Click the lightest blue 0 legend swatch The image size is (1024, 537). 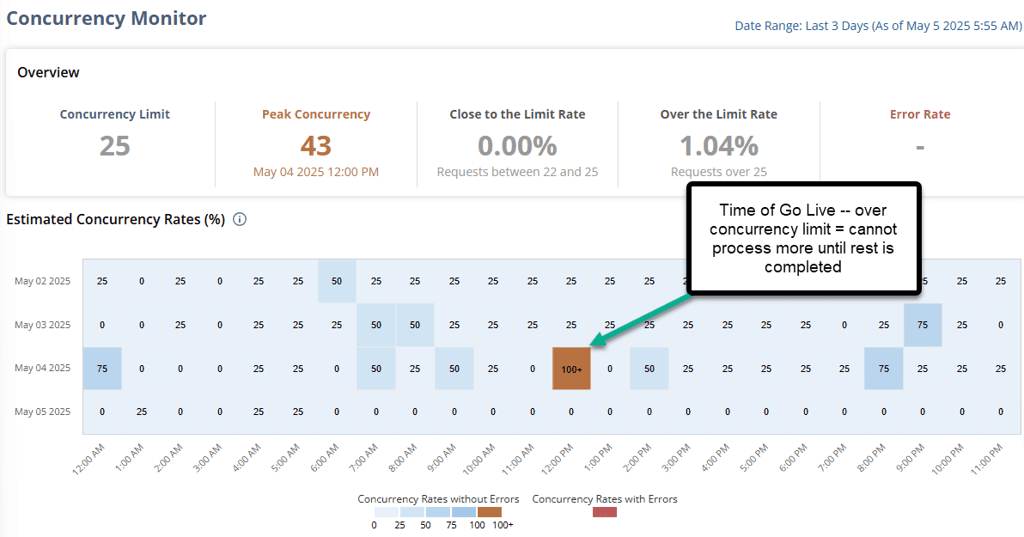point(387,512)
